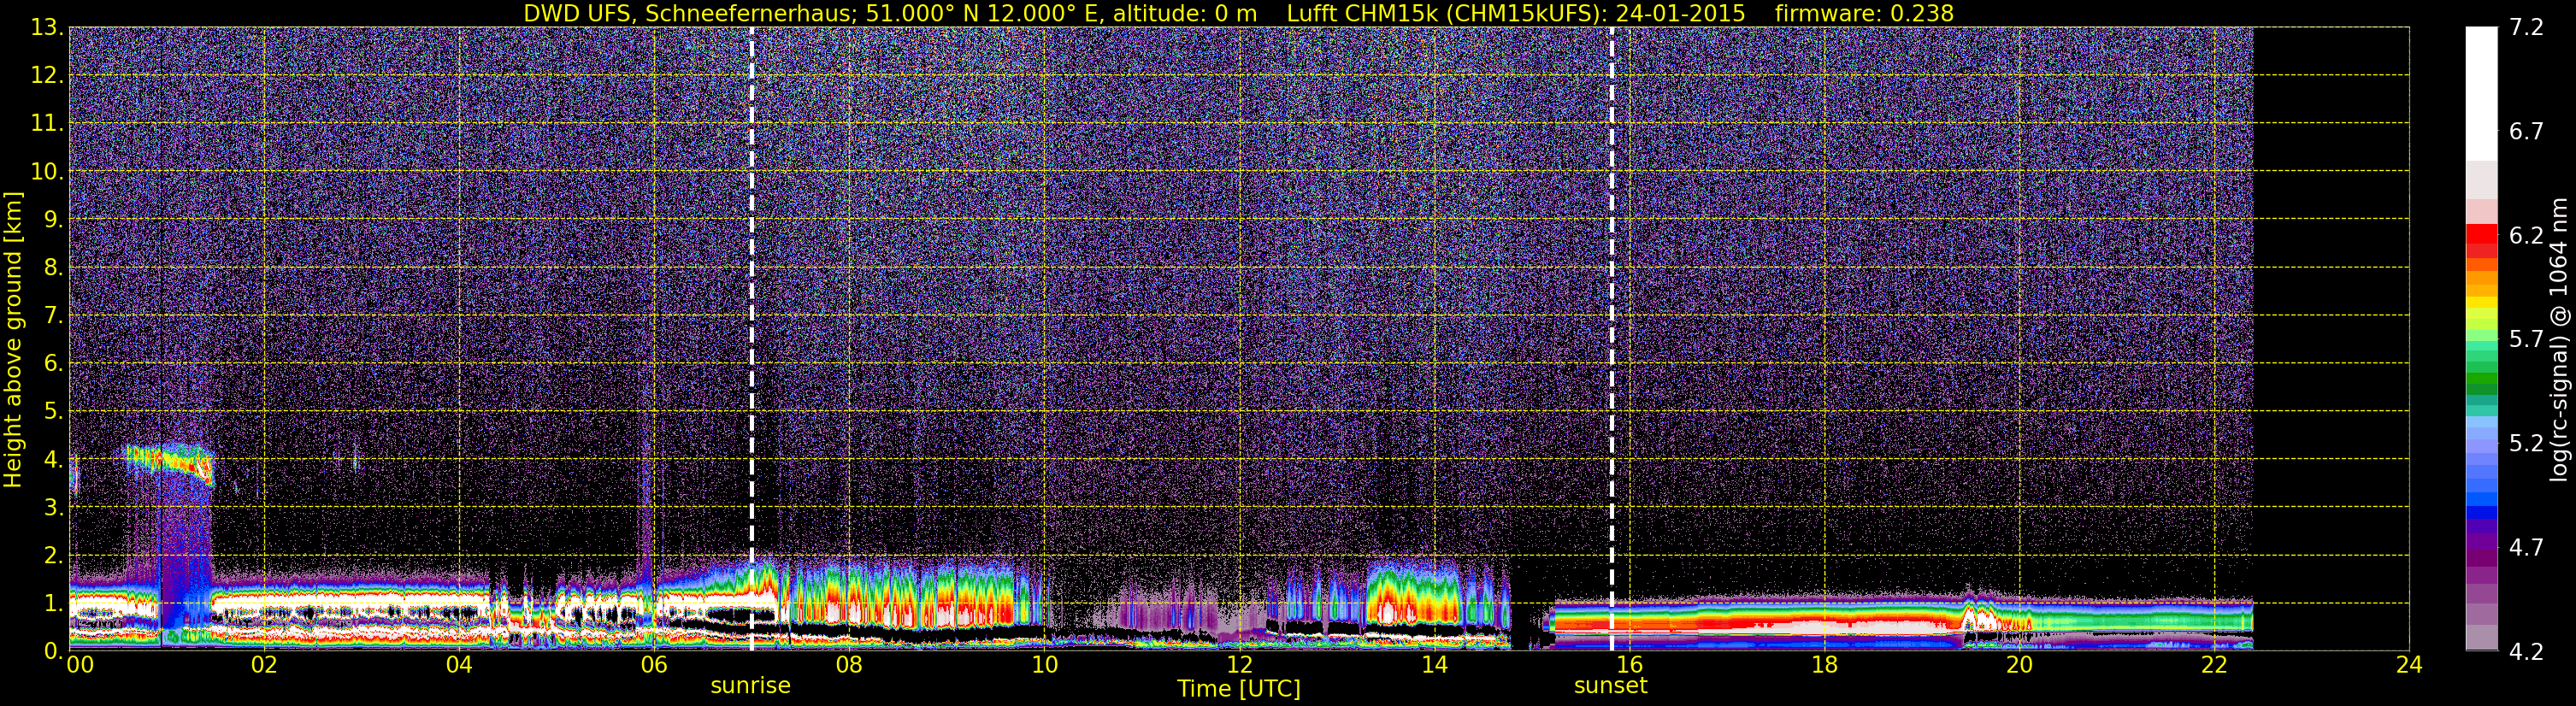The height and width of the screenshot is (706, 2576).
Task: Click the height axis tick '7.'
Action: [52, 316]
